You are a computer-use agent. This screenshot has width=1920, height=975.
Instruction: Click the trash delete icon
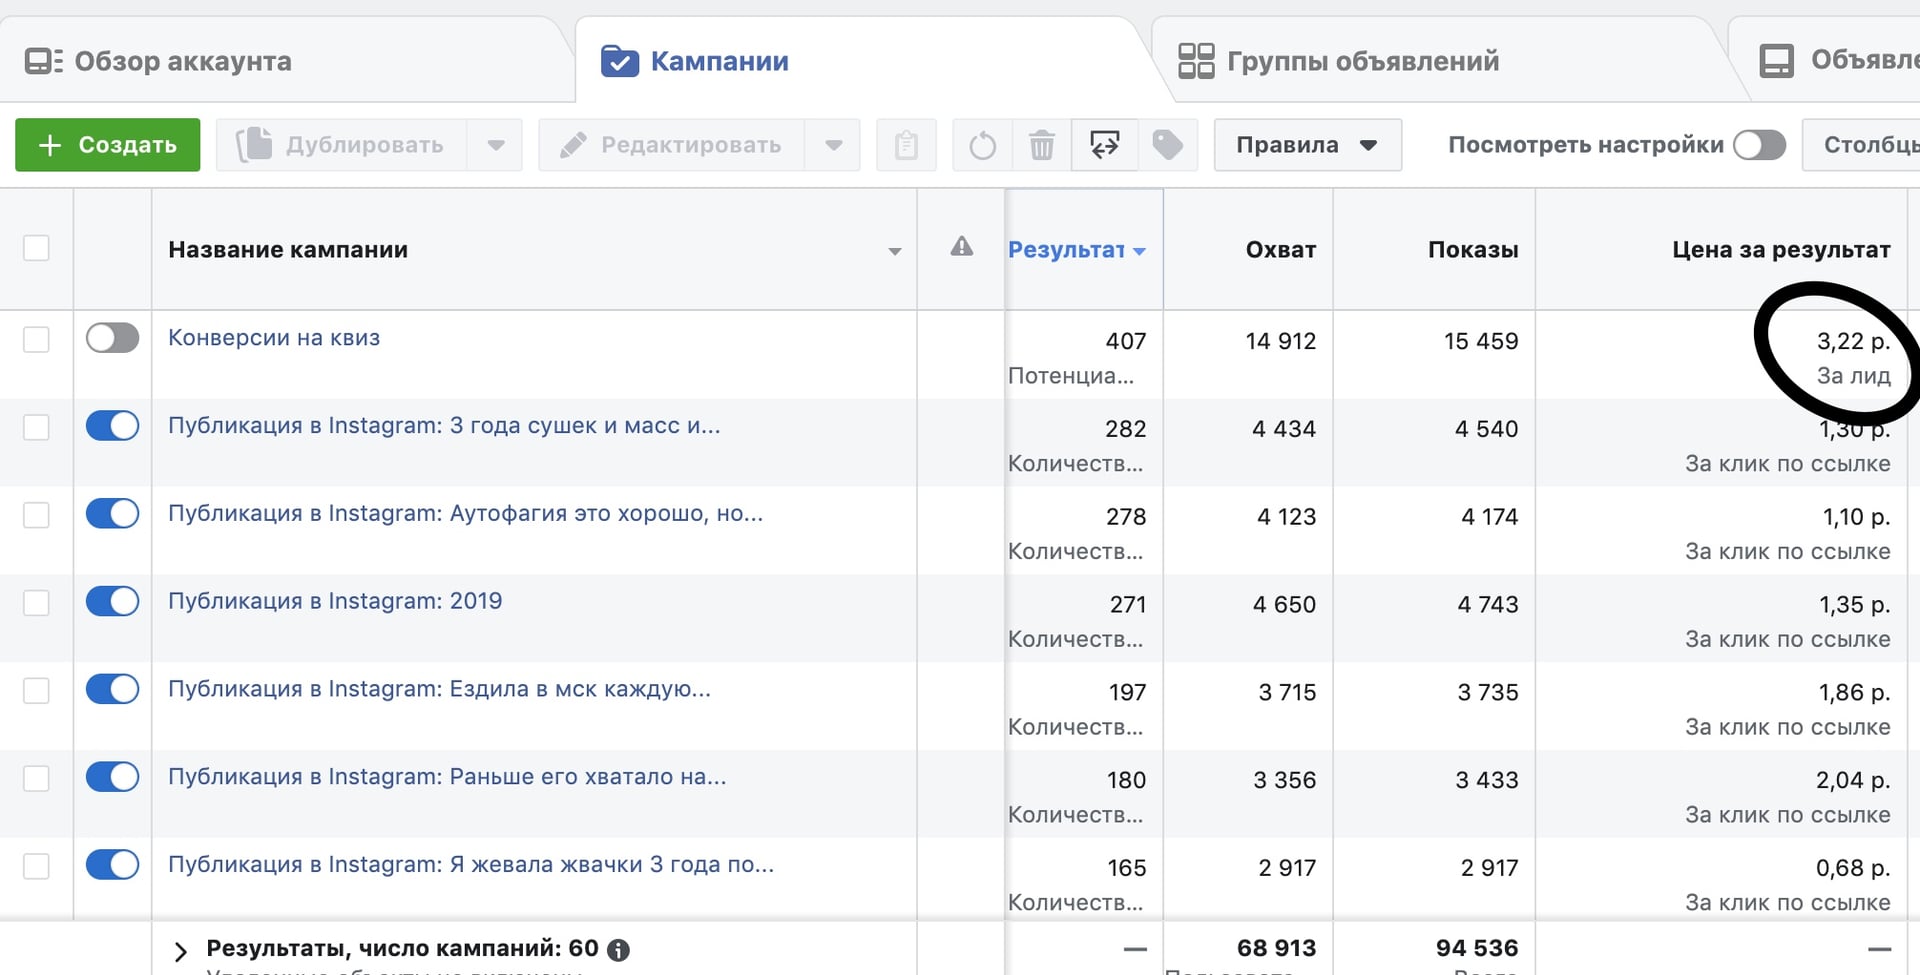(x=1041, y=145)
